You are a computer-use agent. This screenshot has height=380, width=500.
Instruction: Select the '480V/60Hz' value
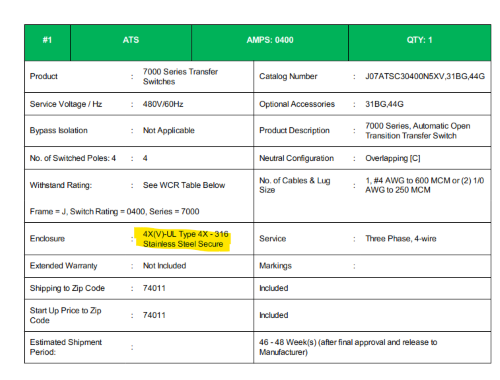(x=163, y=104)
